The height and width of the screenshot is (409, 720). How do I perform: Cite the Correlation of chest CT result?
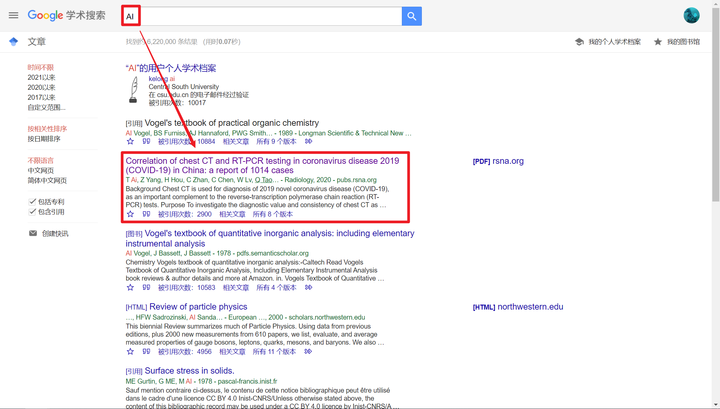click(146, 214)
